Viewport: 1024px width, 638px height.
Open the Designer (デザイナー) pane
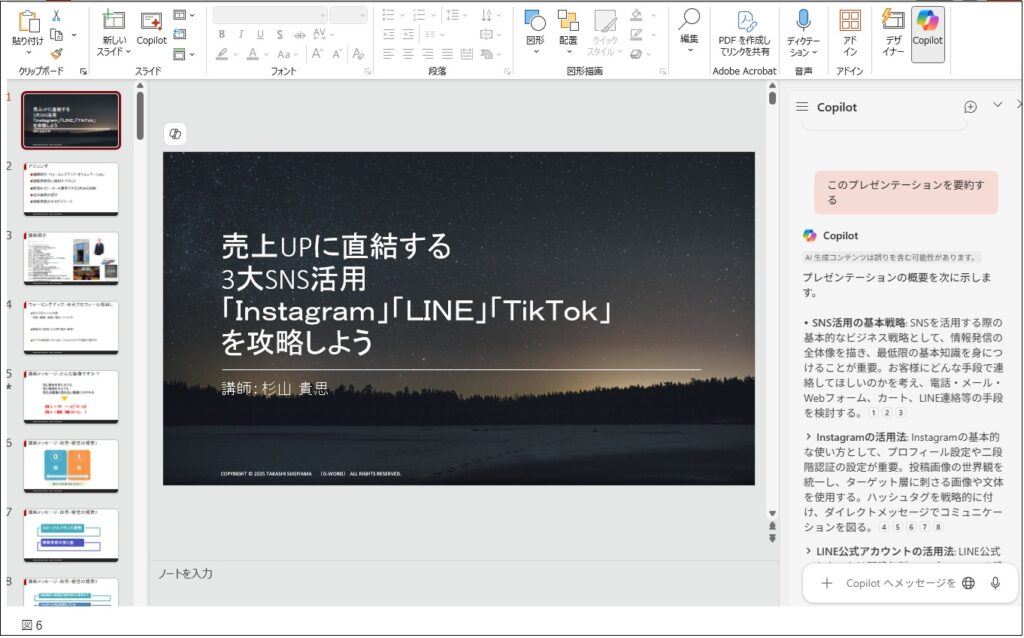pos(893,32)
